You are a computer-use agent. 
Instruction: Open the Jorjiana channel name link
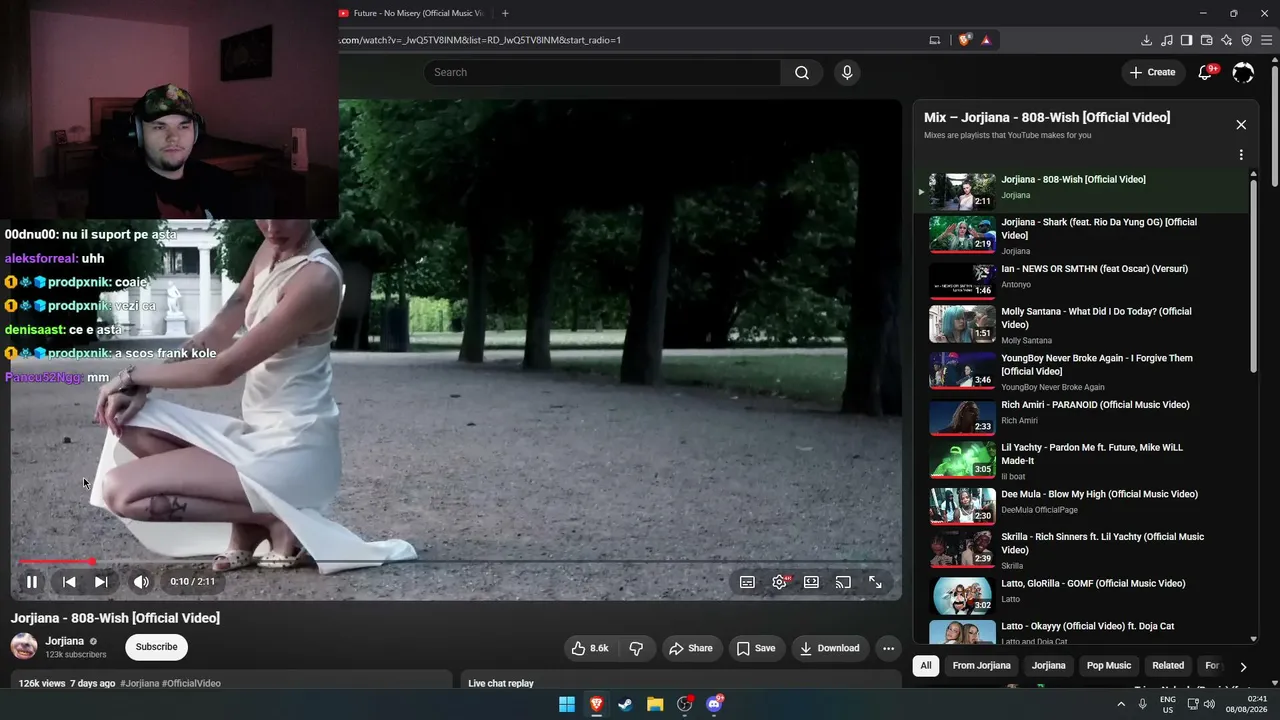[x=65, y=641]
